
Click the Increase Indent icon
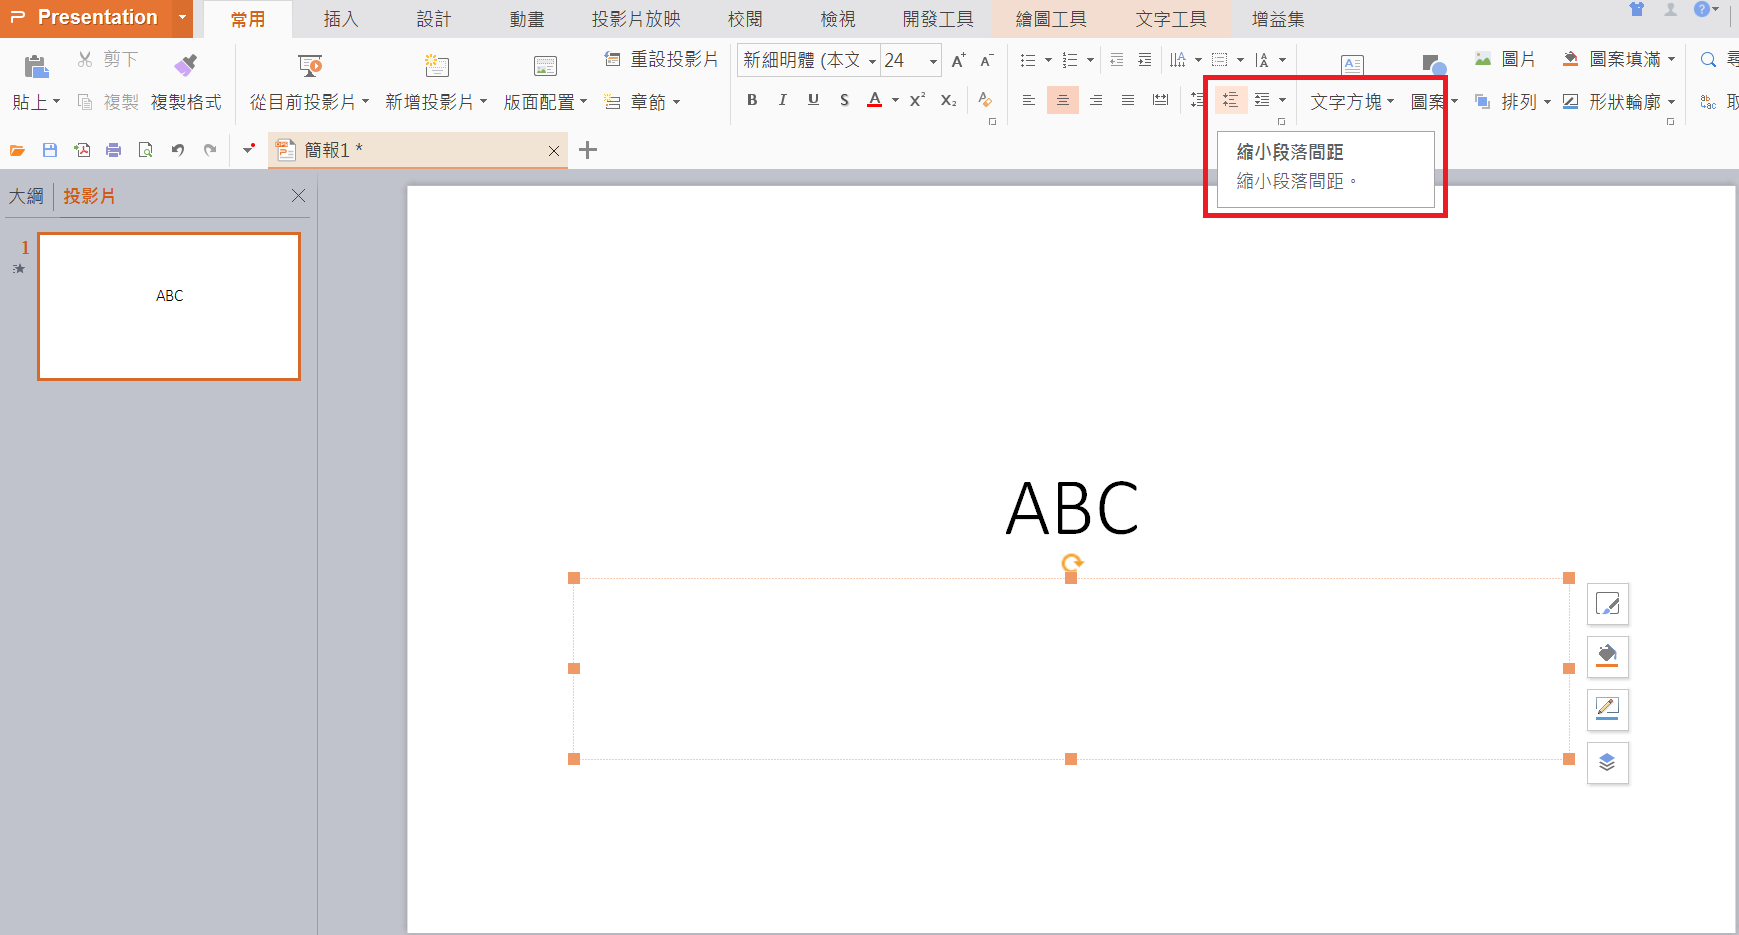[x=1145, y=60]
